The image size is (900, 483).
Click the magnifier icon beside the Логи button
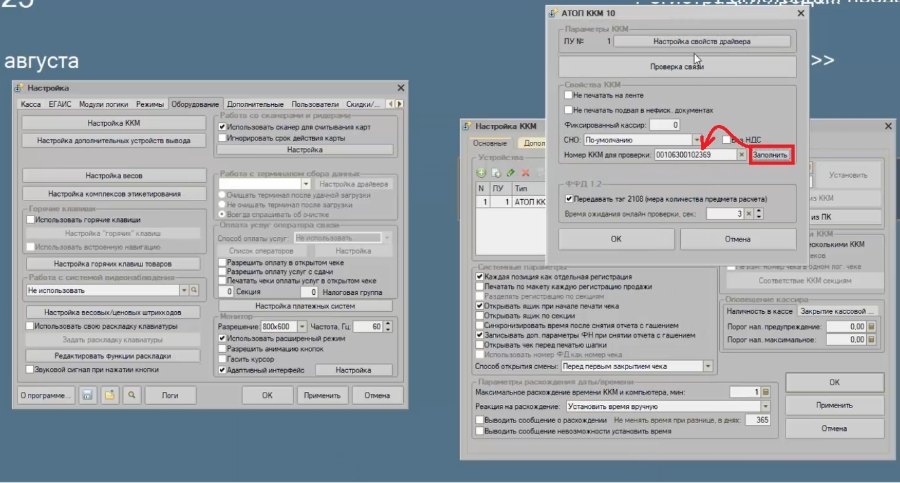(x=131, y=395)
